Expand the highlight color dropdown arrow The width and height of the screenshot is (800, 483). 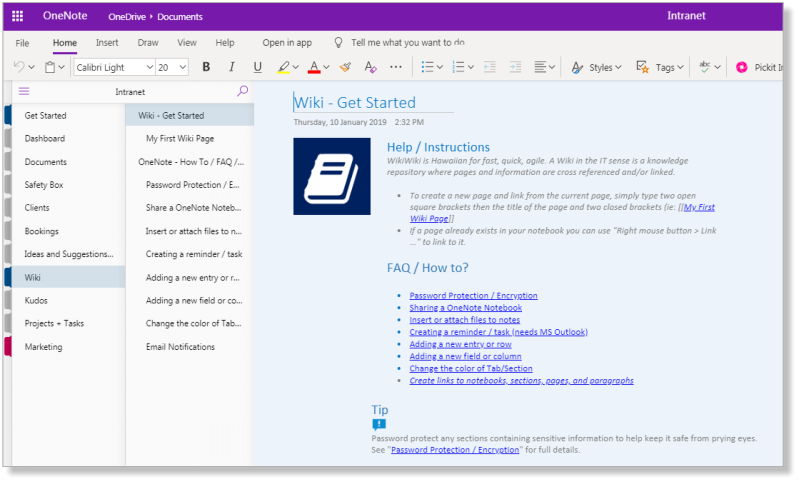pyautogui.click(x=295, y=67)
